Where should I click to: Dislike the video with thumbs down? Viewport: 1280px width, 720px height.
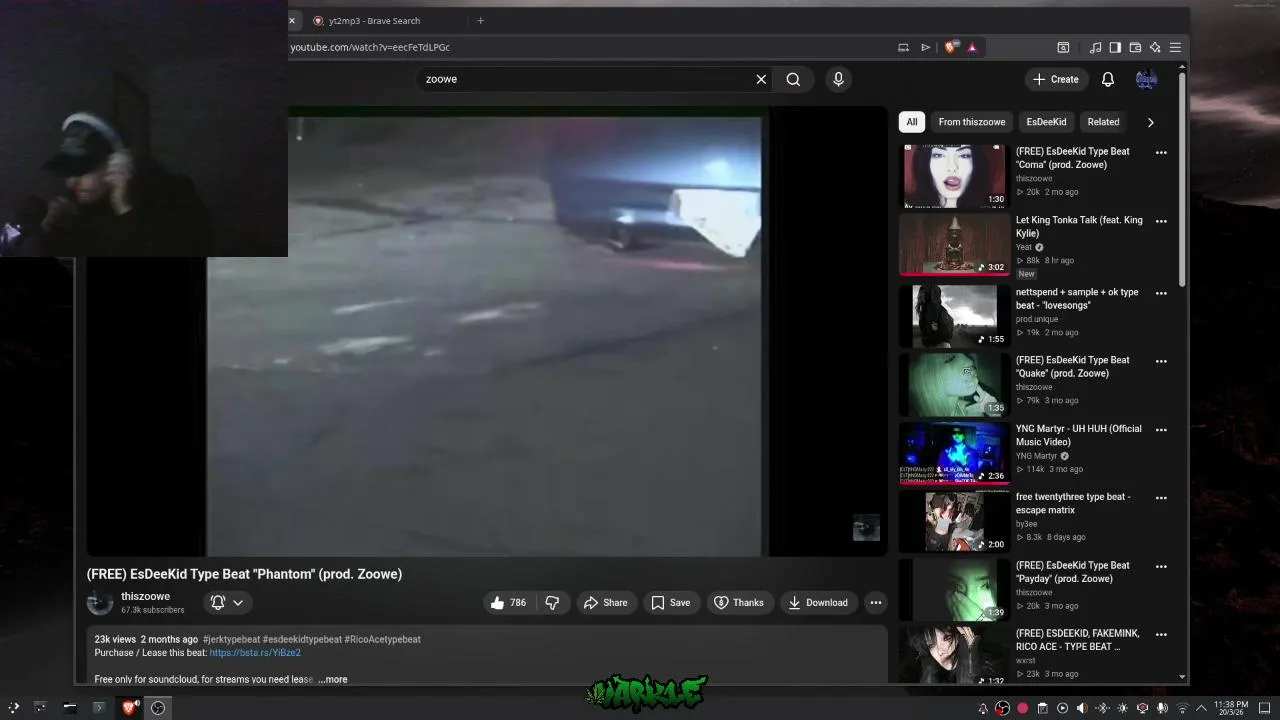(x=552, y=602)
